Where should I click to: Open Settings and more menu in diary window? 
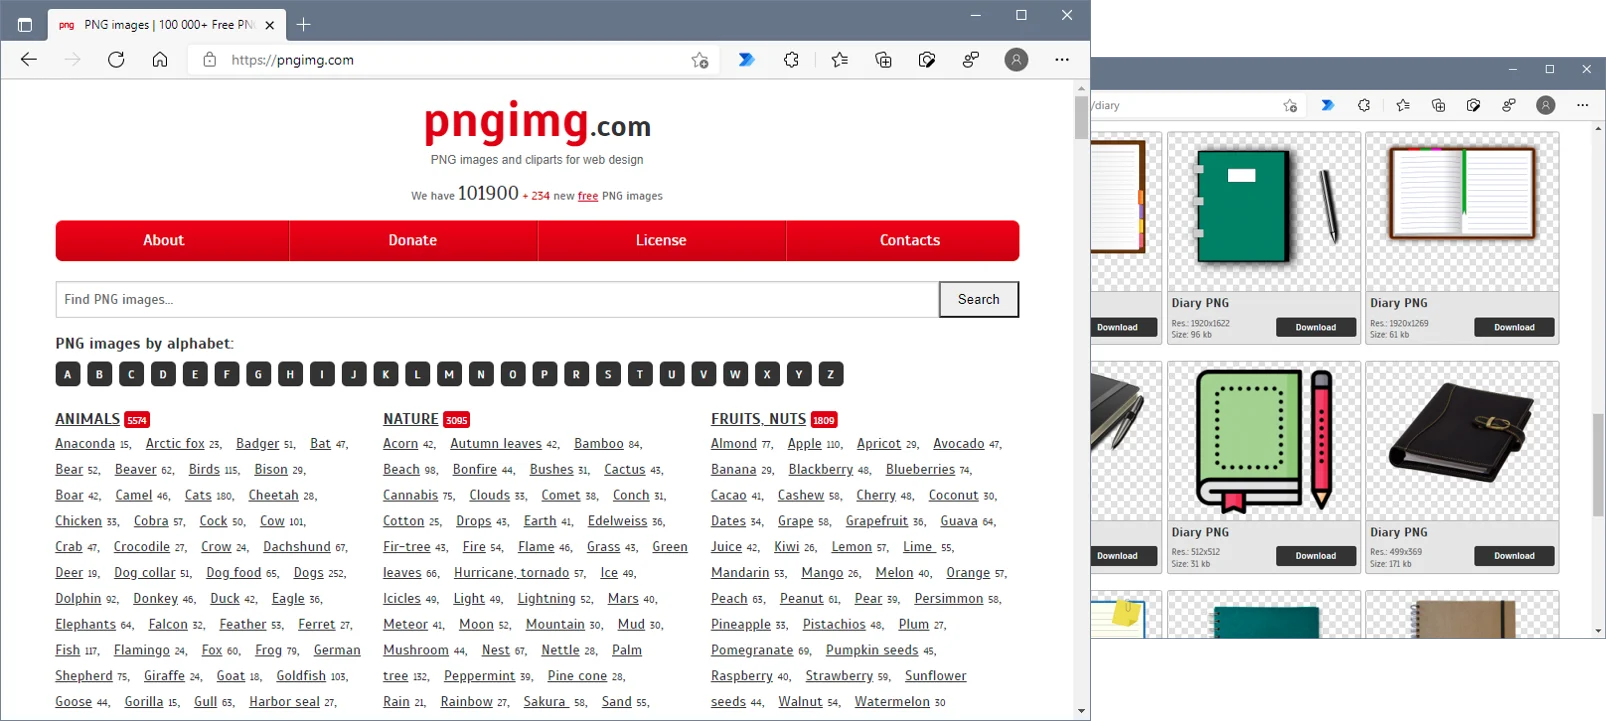click(1582, 105)
